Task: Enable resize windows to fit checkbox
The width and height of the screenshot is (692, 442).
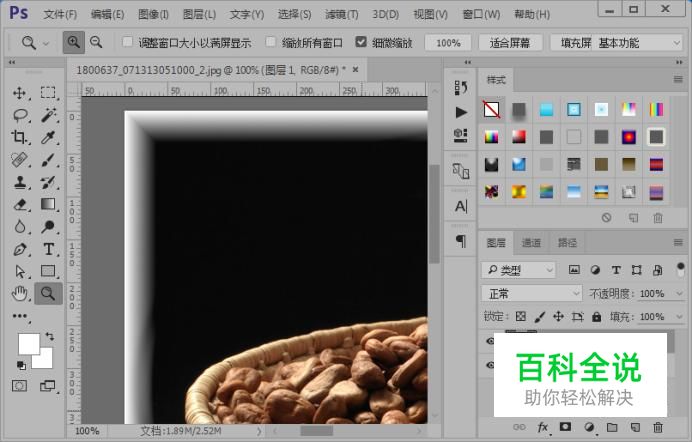Action: tap(127, 42)
